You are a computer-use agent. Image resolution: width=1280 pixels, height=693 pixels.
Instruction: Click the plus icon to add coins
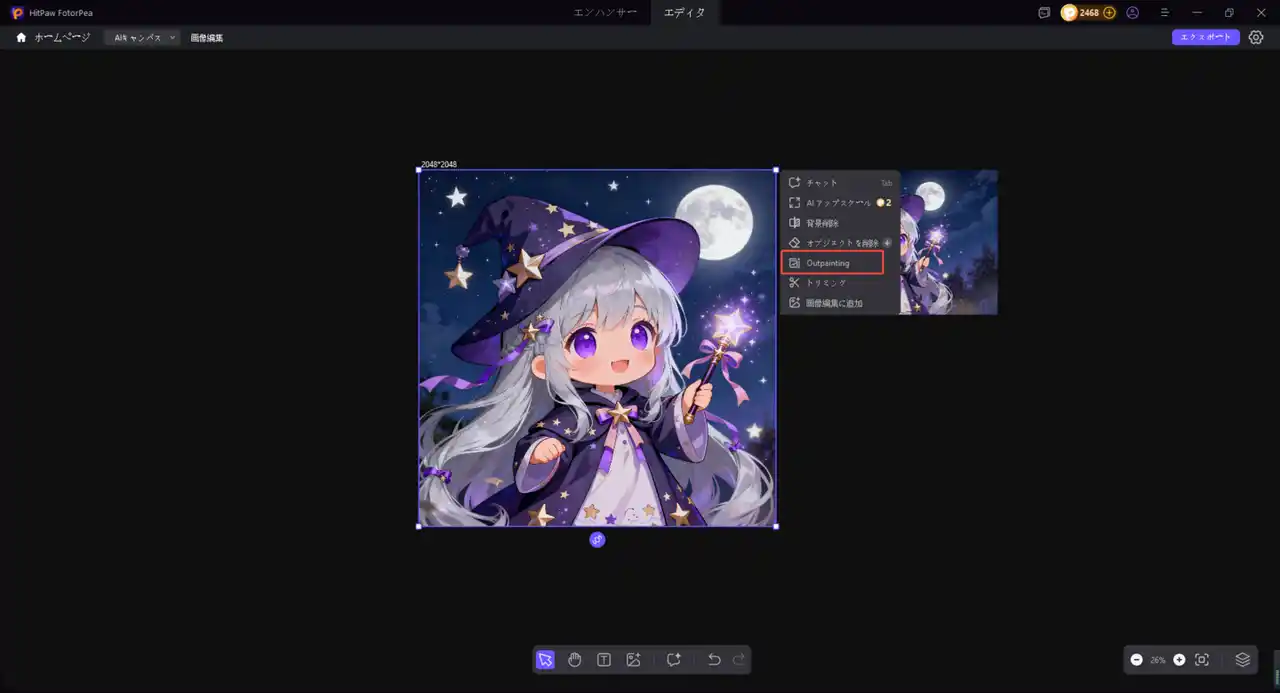click(1109, 13)
